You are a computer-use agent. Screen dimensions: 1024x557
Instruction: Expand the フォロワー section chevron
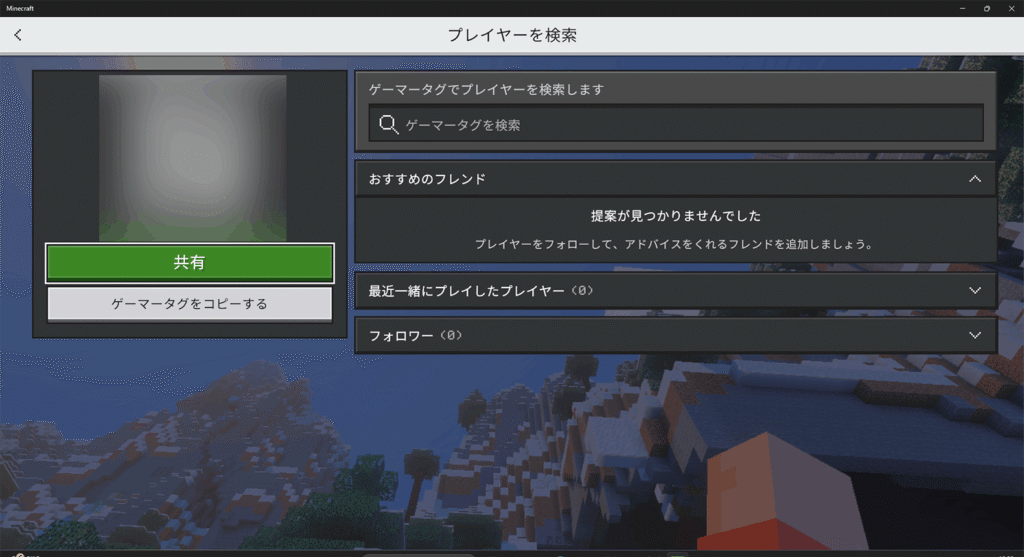pyautogui.click(x=974, y=336)
